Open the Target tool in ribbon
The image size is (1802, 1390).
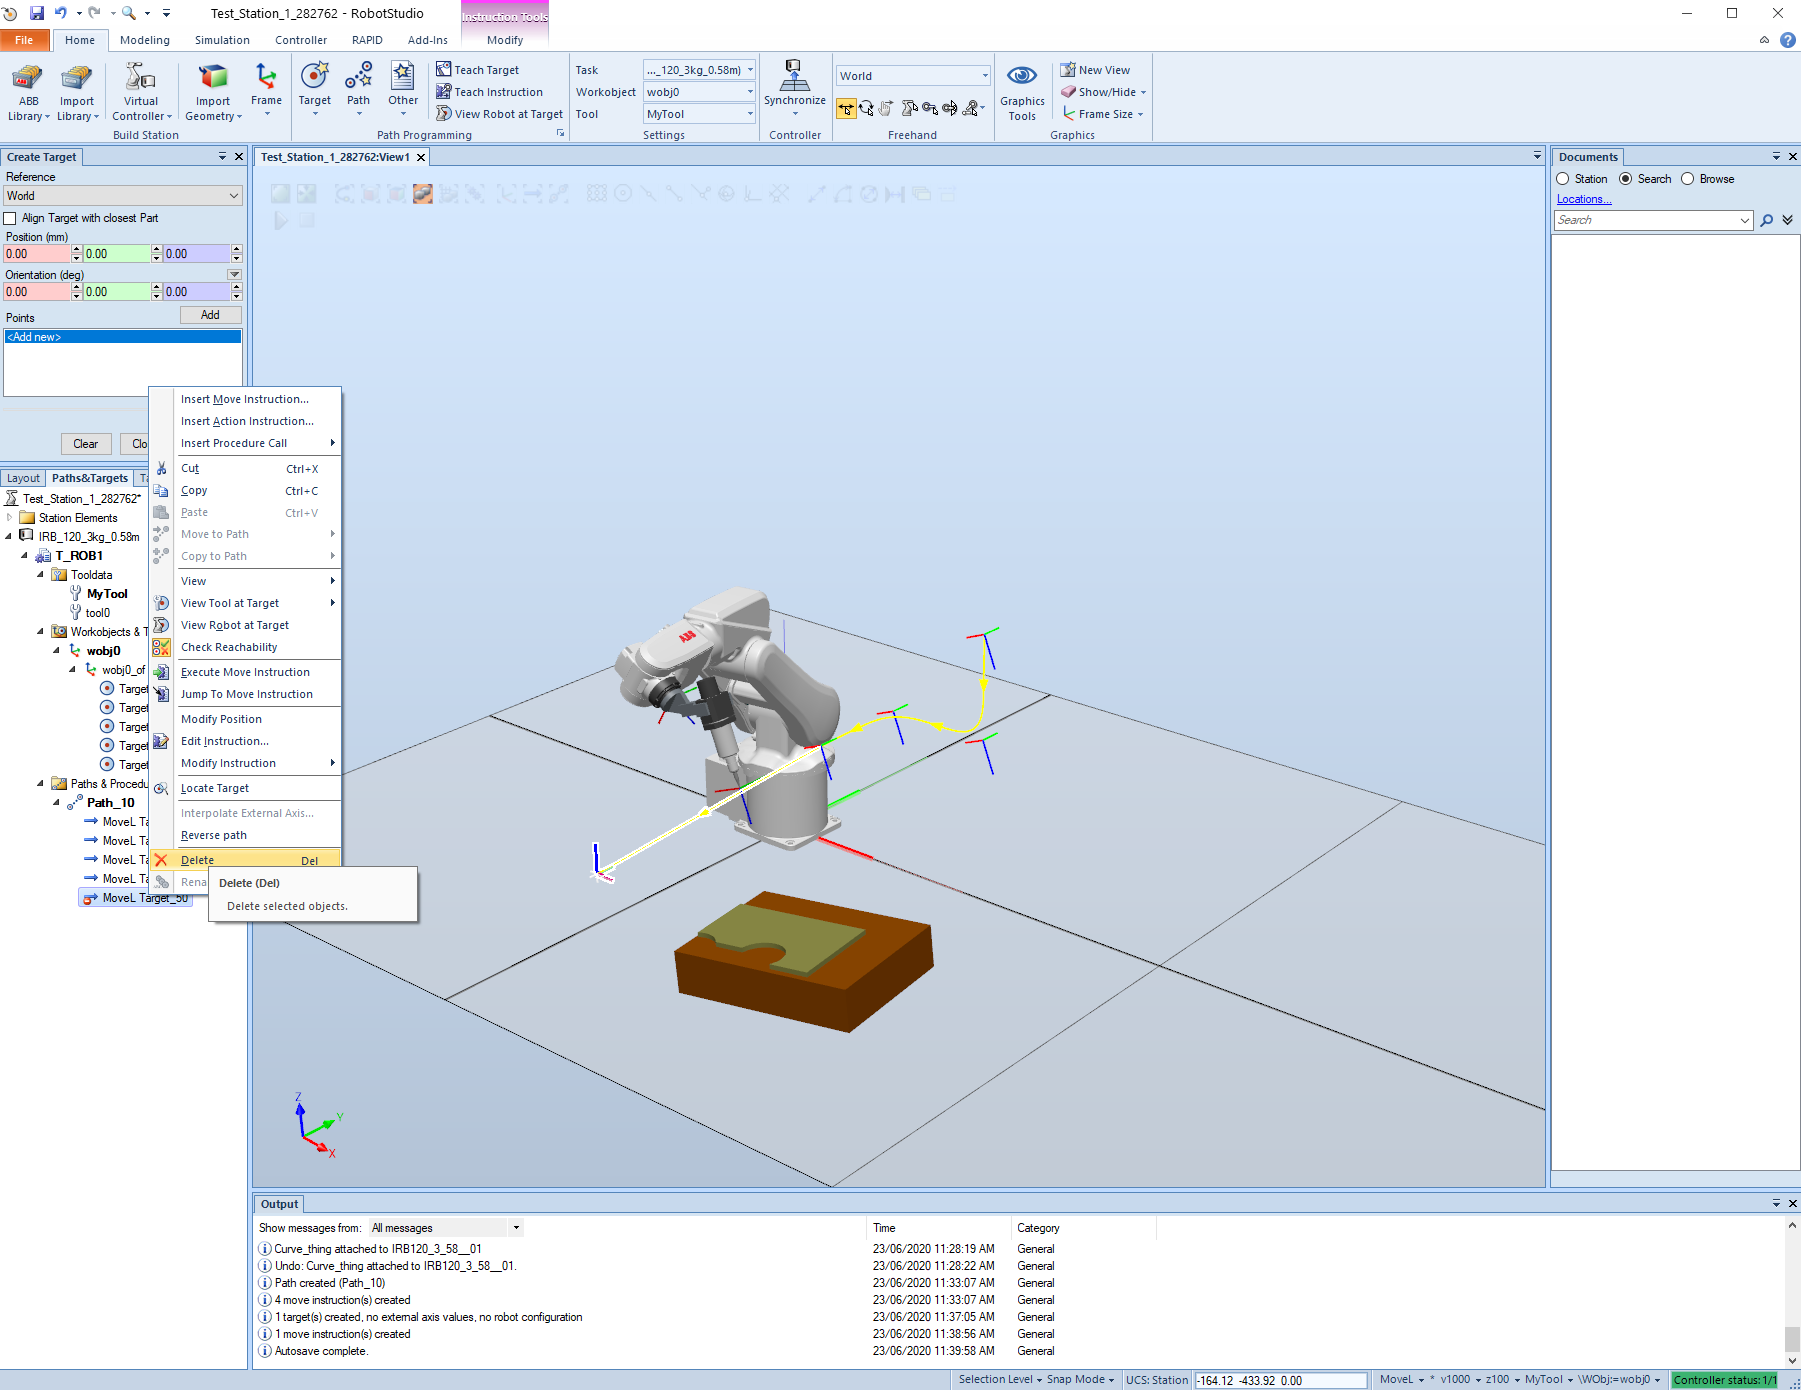pyautogui.click(x=314, y=79)
